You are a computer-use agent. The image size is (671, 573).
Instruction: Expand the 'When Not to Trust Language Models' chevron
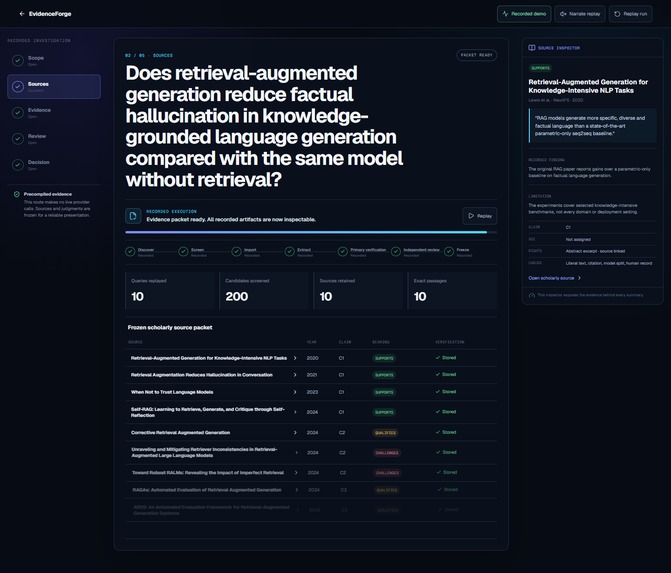[x=295, y=392]
